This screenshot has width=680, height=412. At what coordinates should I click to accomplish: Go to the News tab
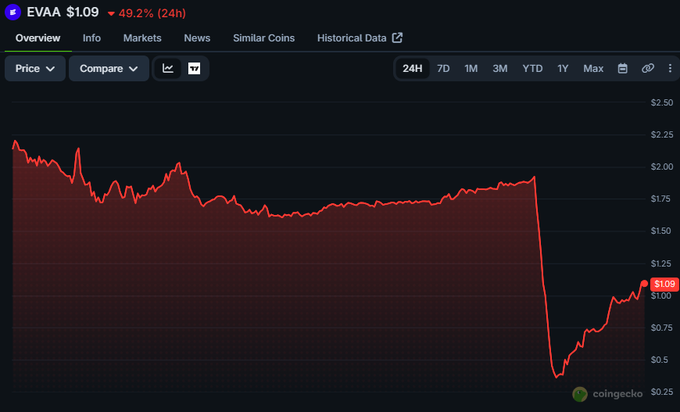click(197, 38)
